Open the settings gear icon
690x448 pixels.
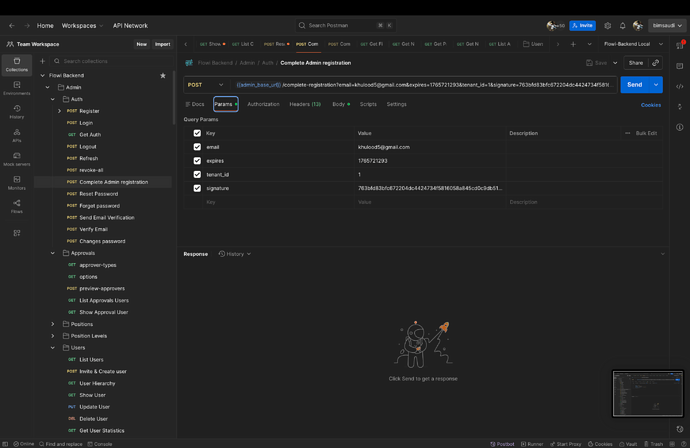tap(607, 26)
